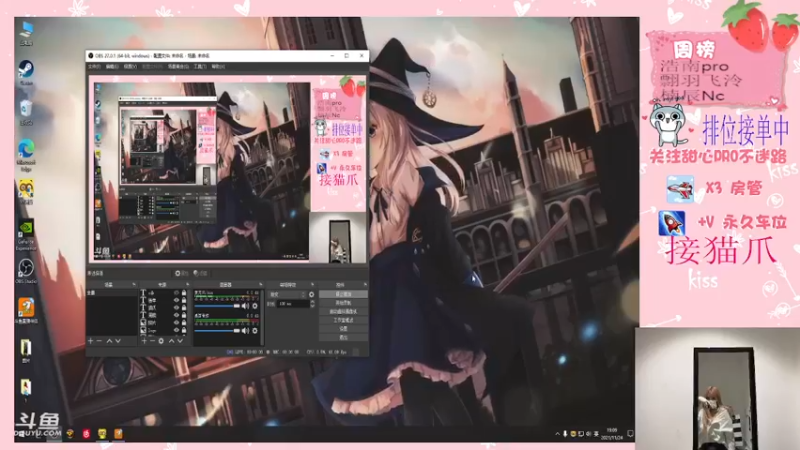Open the 编辑(E) Edit menu in OBS
800x450 pixels.
tap(112, 66)
